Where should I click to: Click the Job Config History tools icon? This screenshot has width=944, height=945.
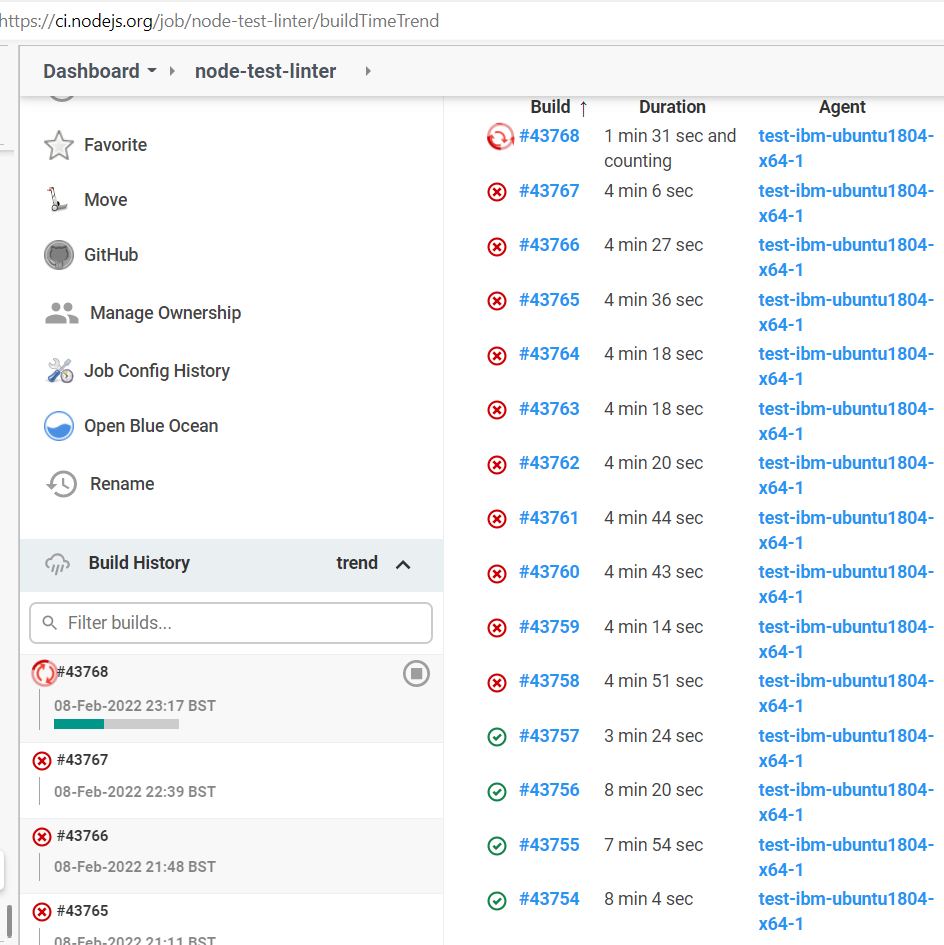click(60, 371)
